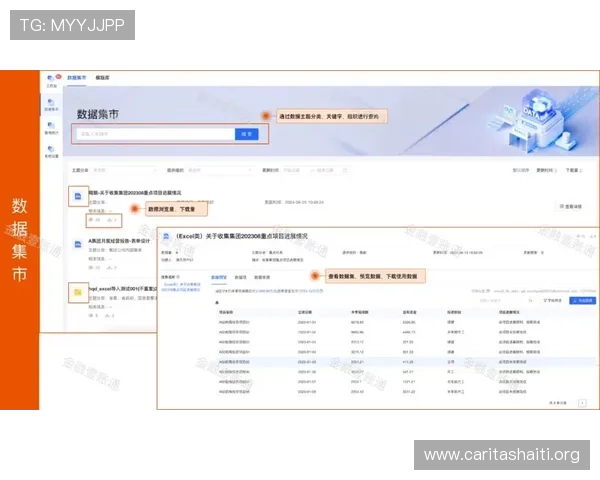Switch to the 模板库 top tab
Screen dimensions: 600x480
pyautogui.click(x=102, y=77)
